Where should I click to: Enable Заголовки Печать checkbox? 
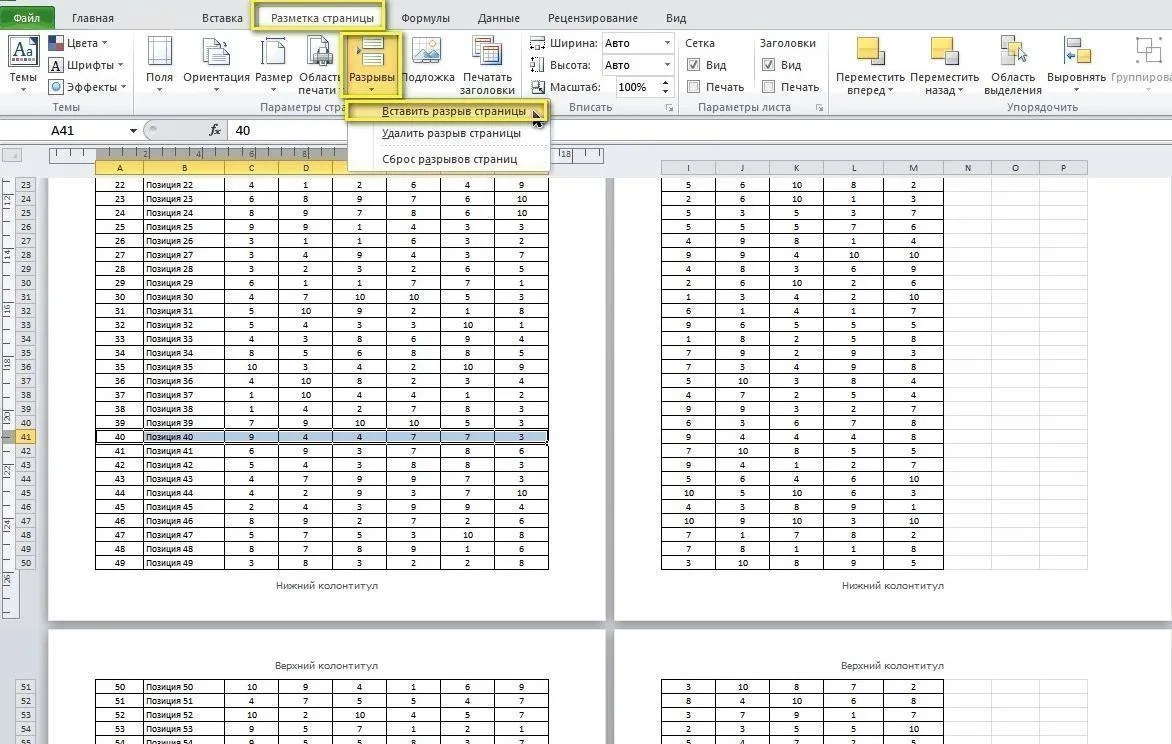(768, 87)
